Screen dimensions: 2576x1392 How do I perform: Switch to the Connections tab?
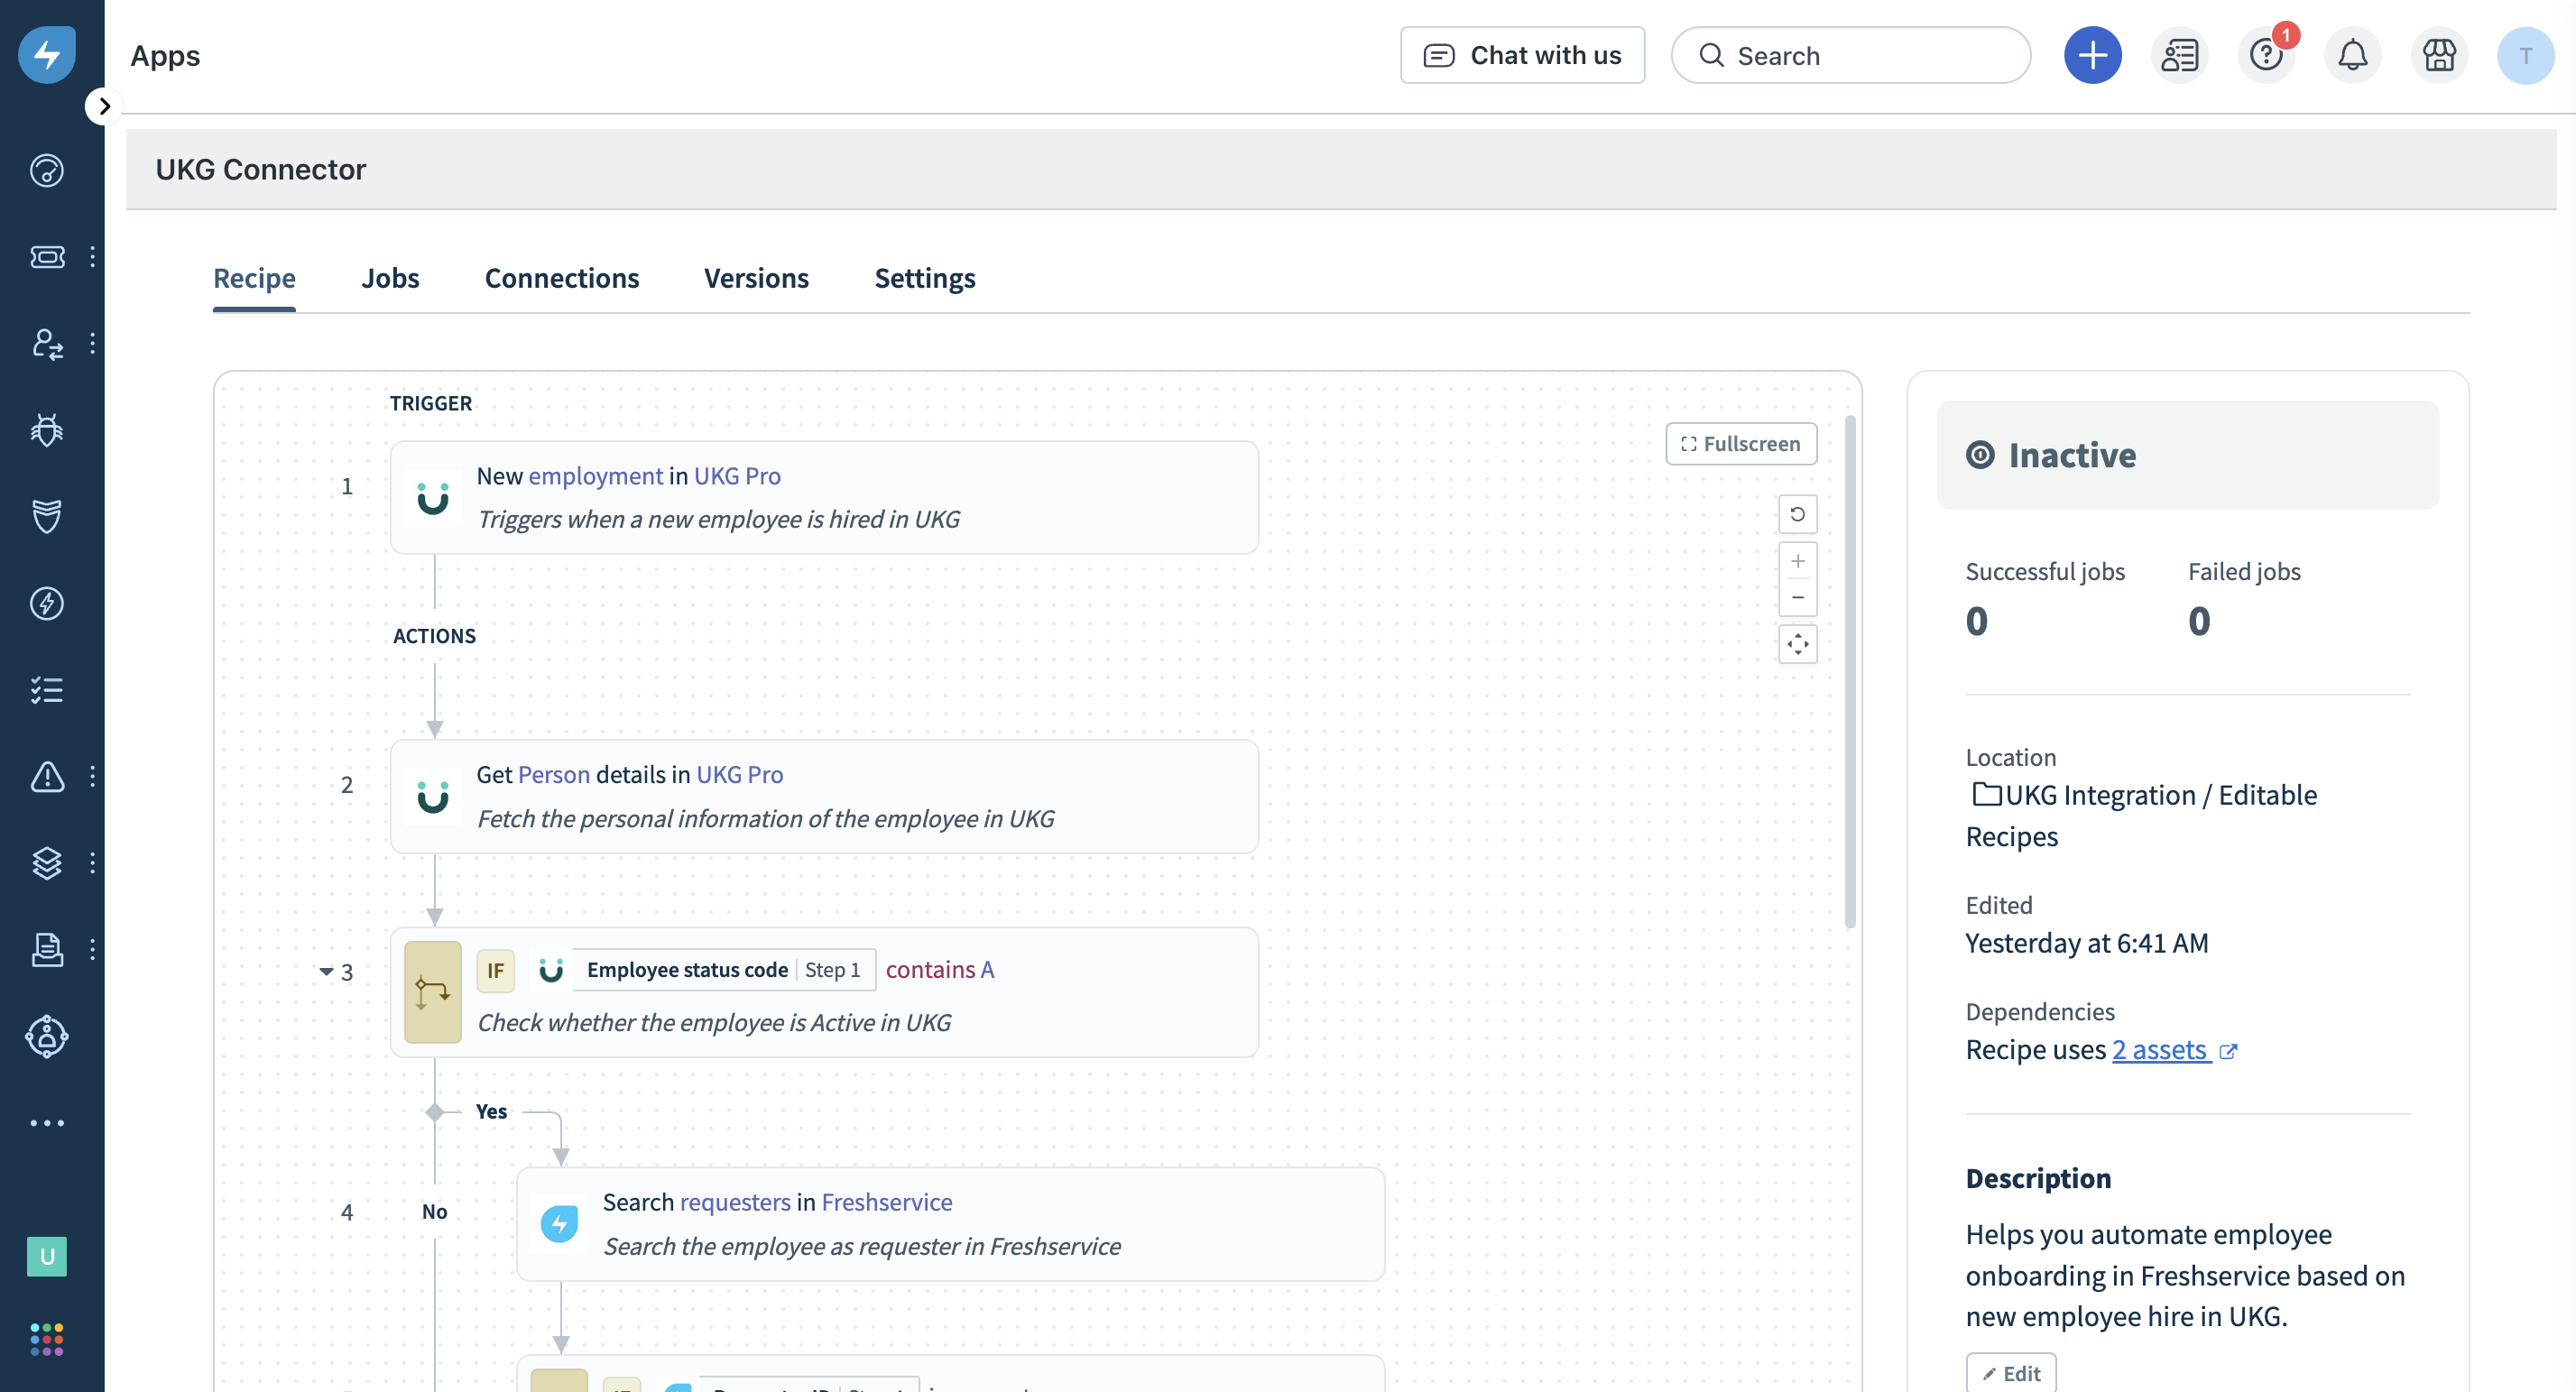(561, 278)
